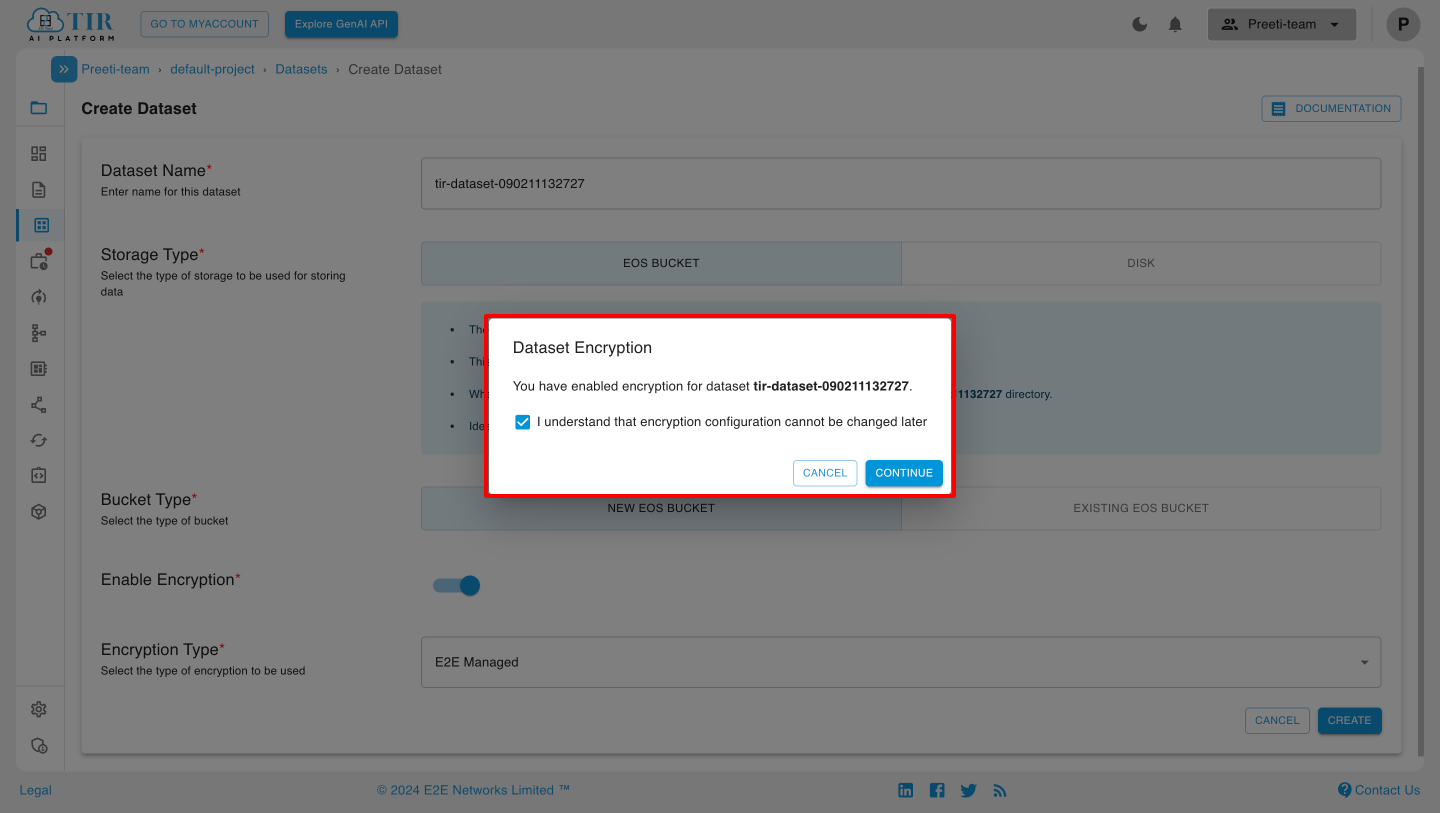
Task: Click CANCEL in the Dataset Encryption dialog
Action: click(825, 473)
